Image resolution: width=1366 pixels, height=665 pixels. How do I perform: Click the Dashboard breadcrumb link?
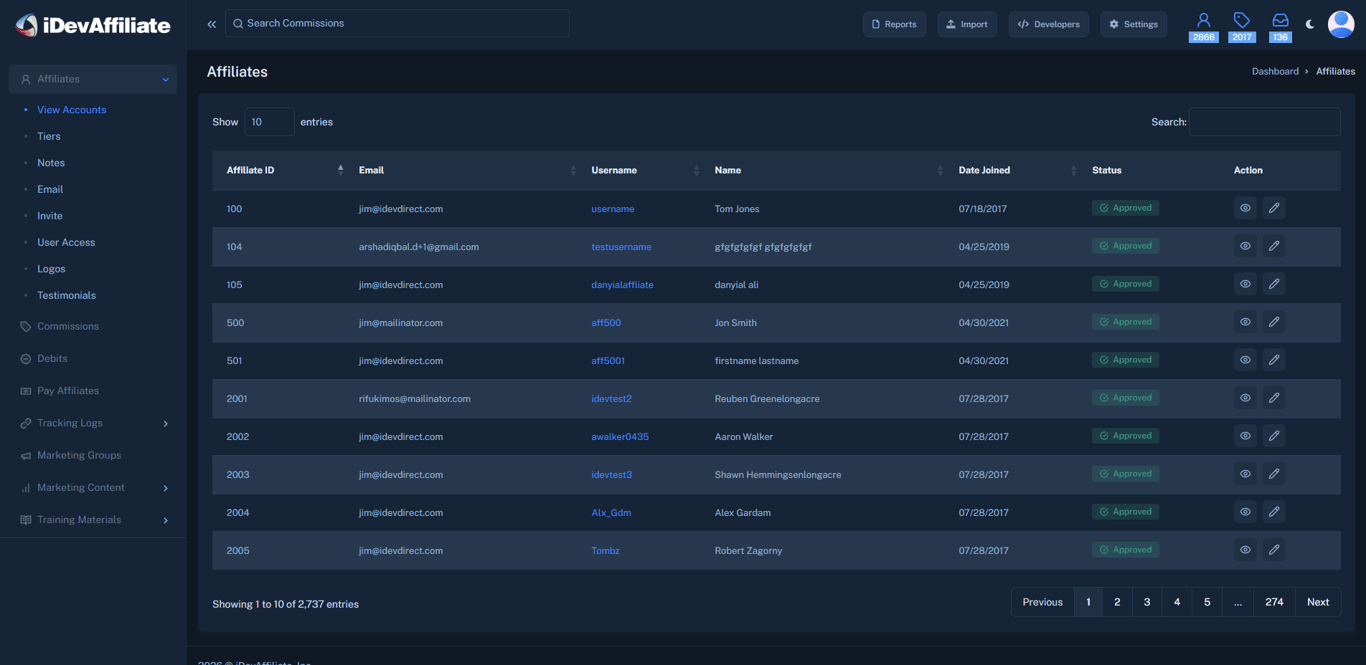1275,71
